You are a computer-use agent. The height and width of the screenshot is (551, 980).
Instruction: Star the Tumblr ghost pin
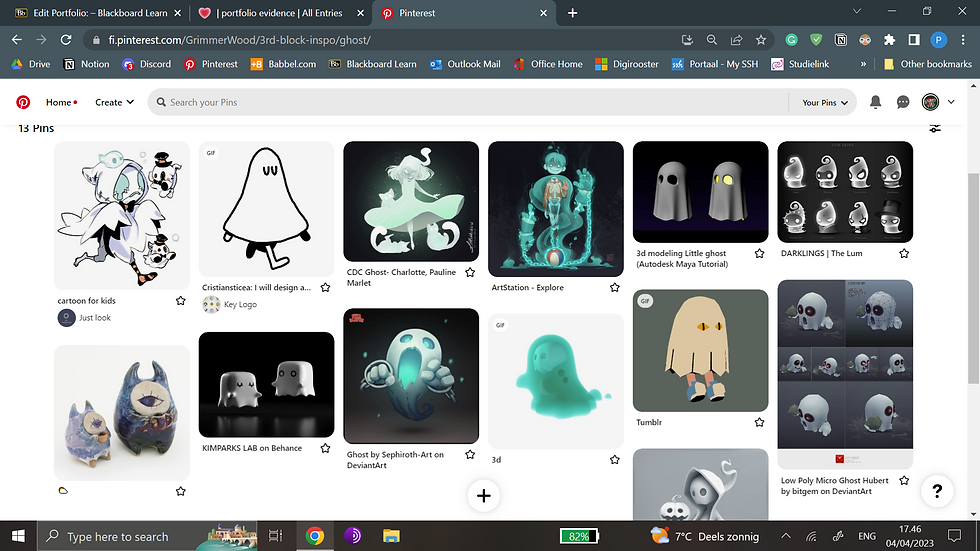click(759, 423)
